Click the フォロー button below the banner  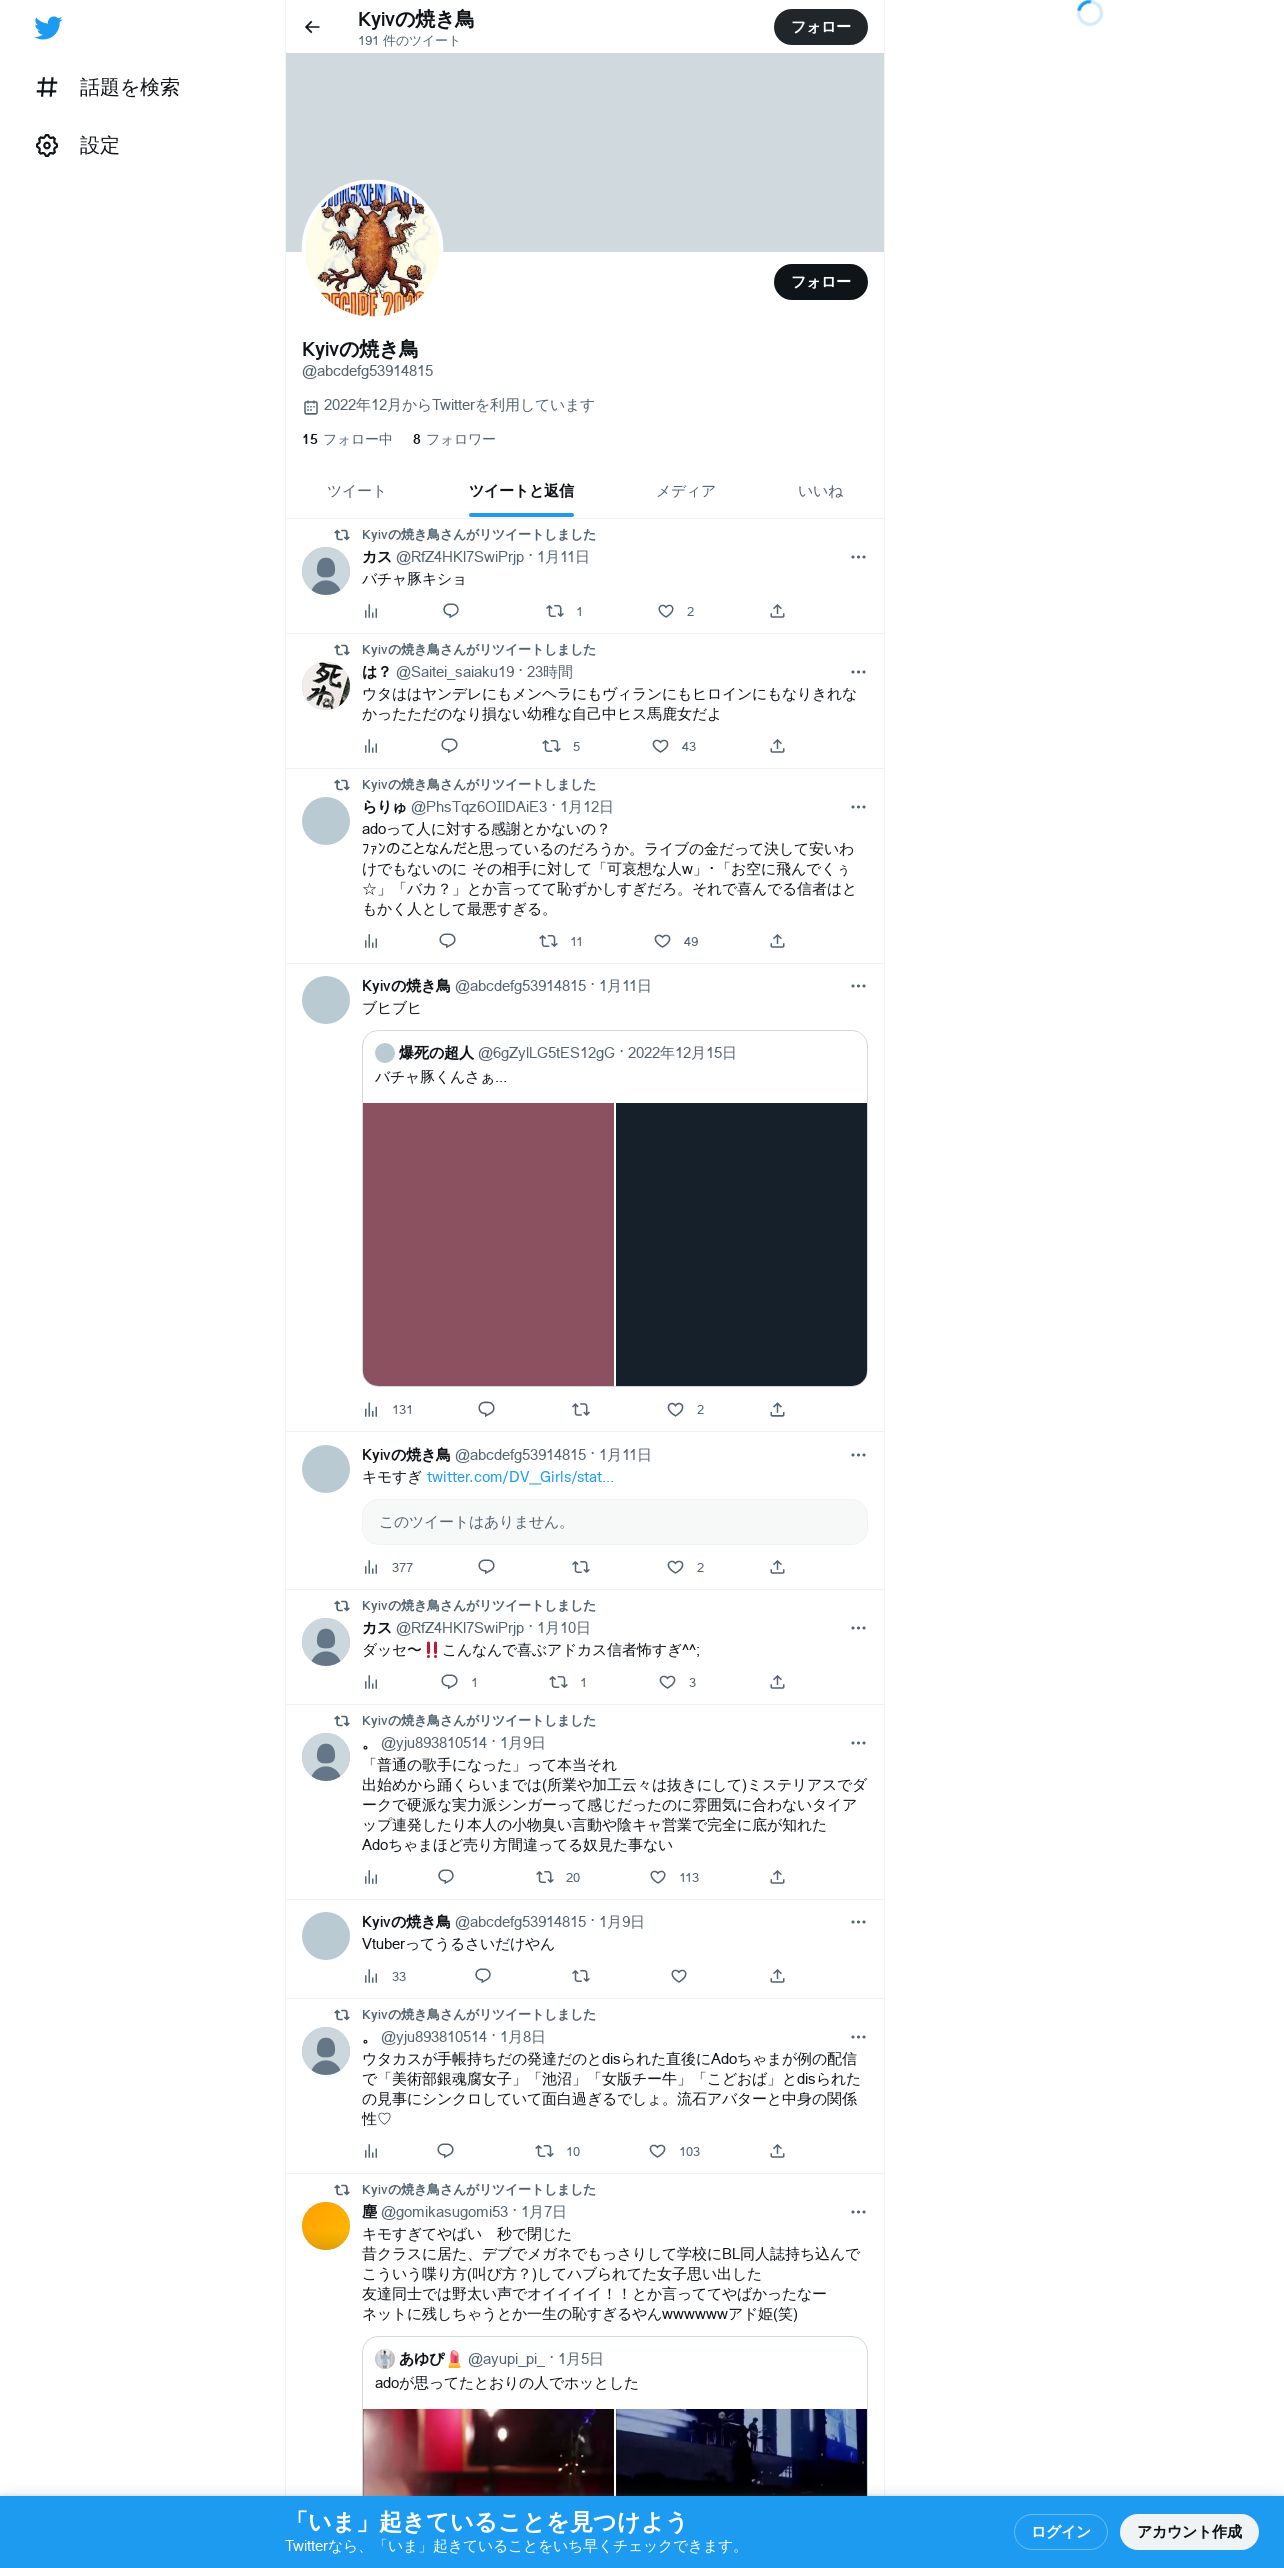[821, 282]
